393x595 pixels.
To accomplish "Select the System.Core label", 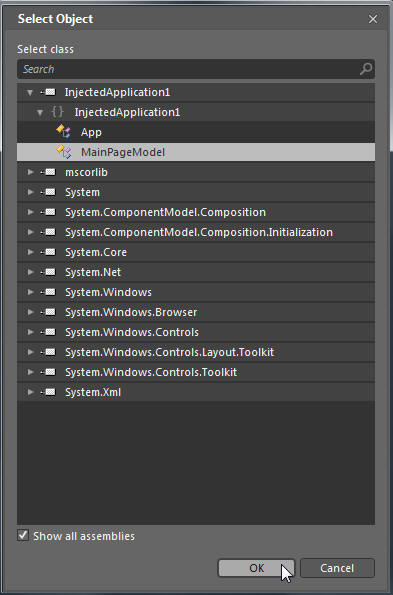I will tap(96, 252).
